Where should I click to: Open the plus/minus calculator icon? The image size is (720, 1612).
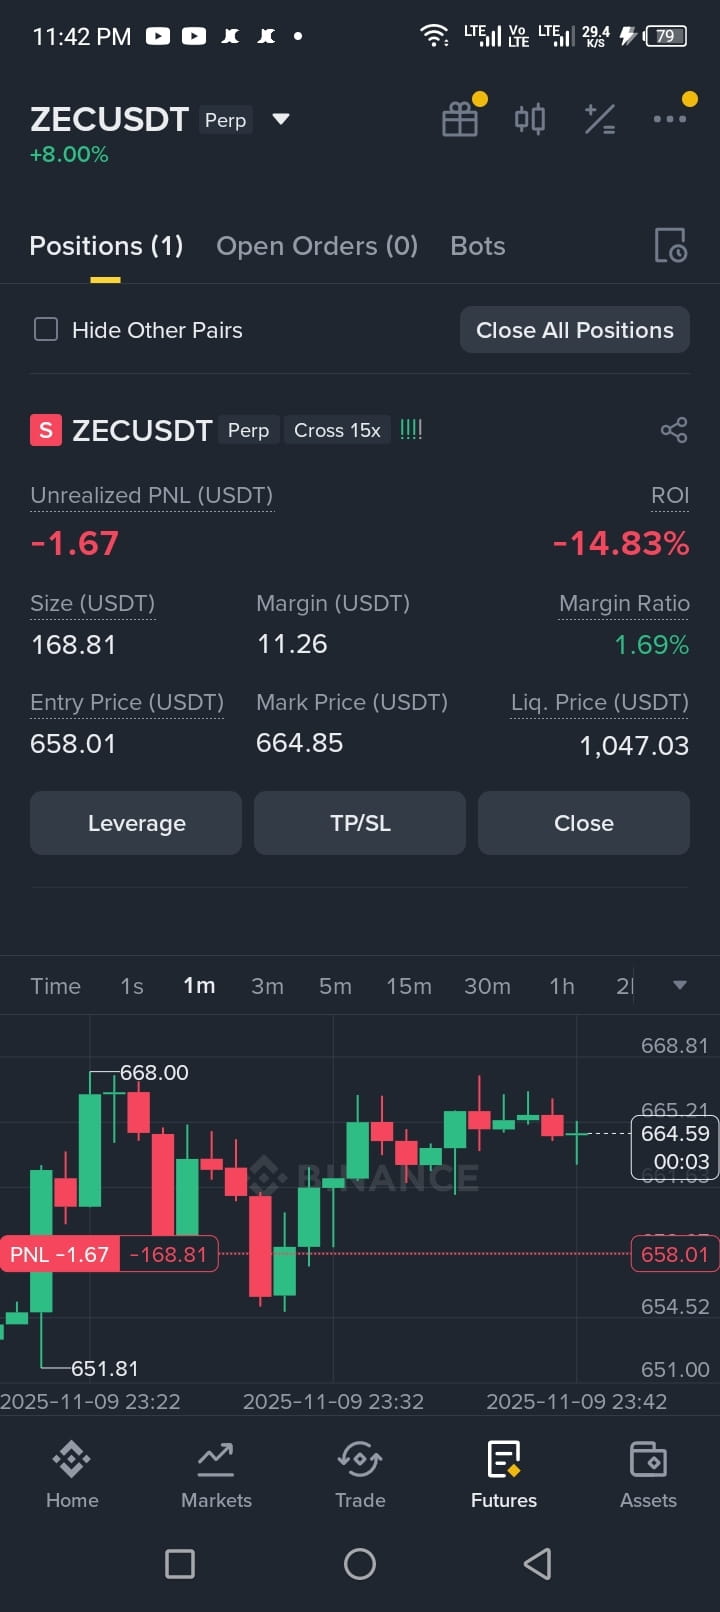point(600,120)
